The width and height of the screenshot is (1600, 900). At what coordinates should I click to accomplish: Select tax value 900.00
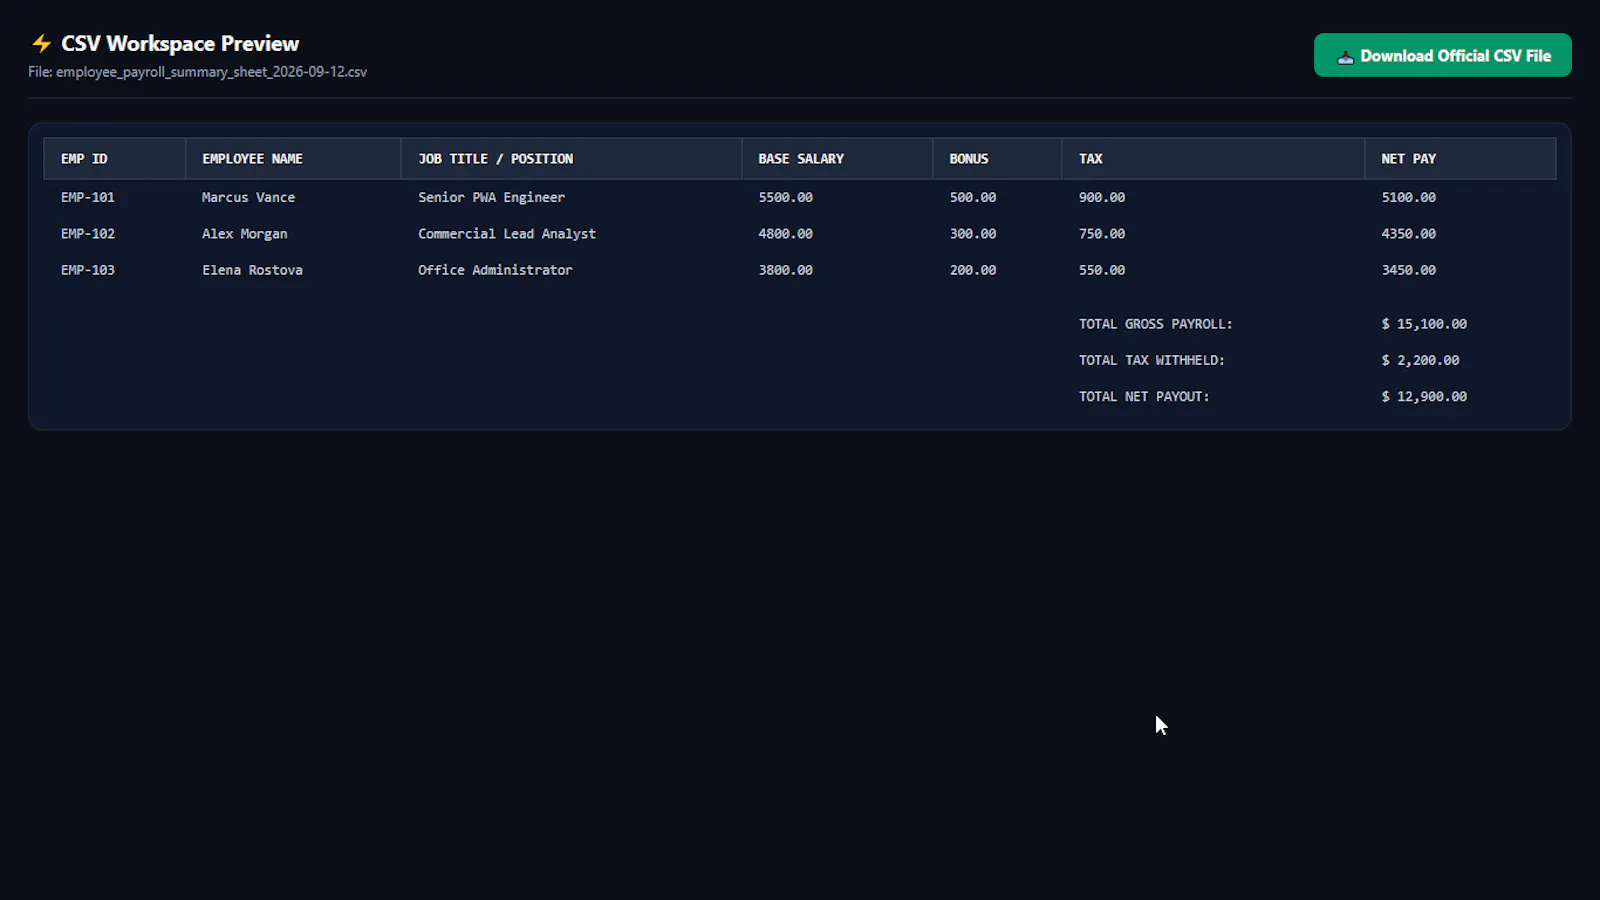coord(1102,198)
